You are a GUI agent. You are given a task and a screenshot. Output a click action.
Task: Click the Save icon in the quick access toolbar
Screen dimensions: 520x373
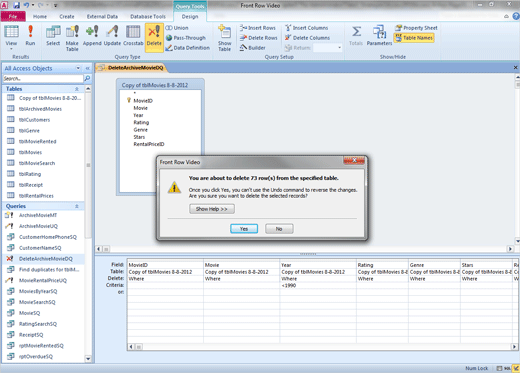(16, 5)
